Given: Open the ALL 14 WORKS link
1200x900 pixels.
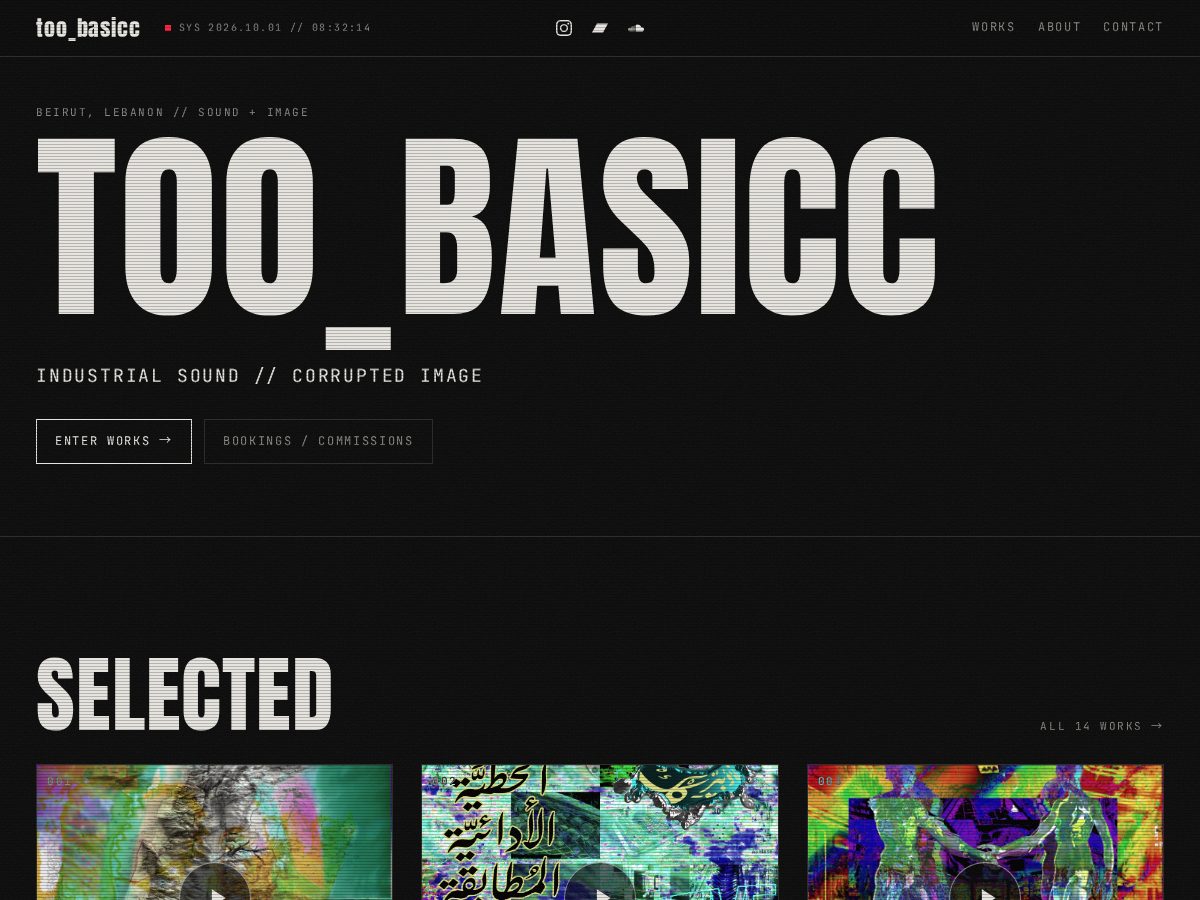Looking at the screenshot, I should pos(1101,726).
